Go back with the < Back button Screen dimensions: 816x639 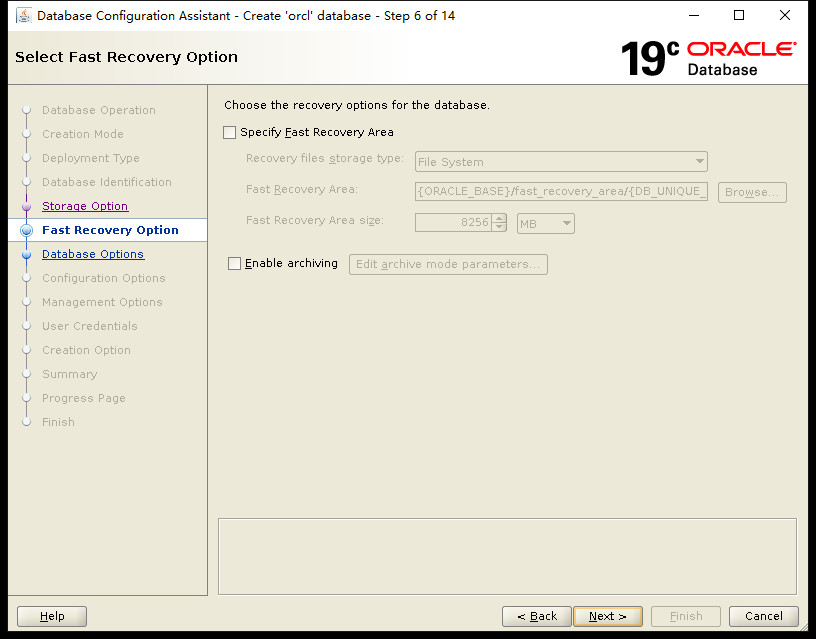[x=537, y=616]
